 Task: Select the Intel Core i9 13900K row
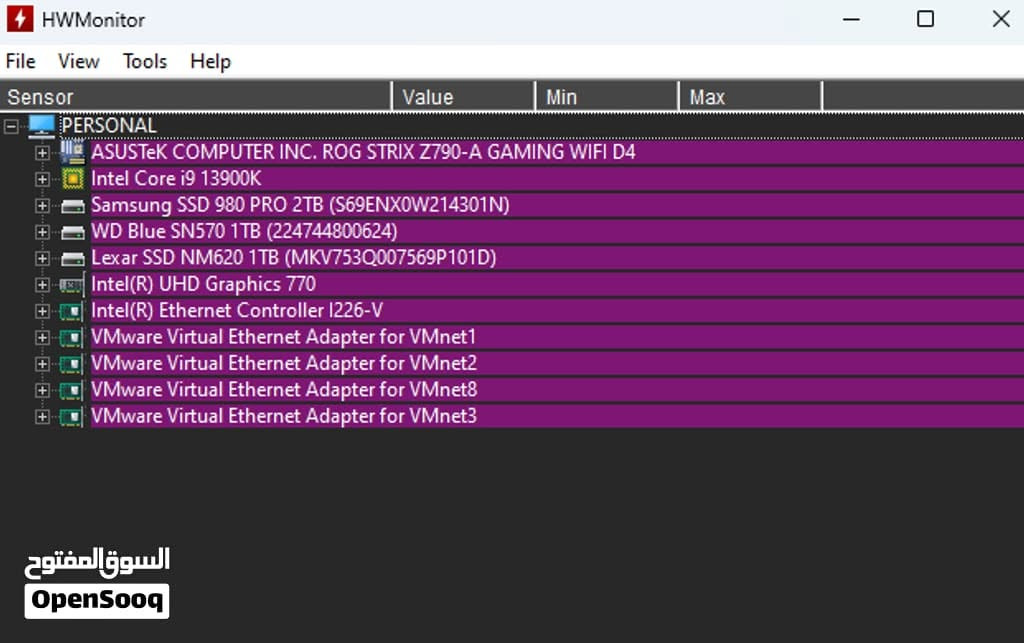point(556,178)
